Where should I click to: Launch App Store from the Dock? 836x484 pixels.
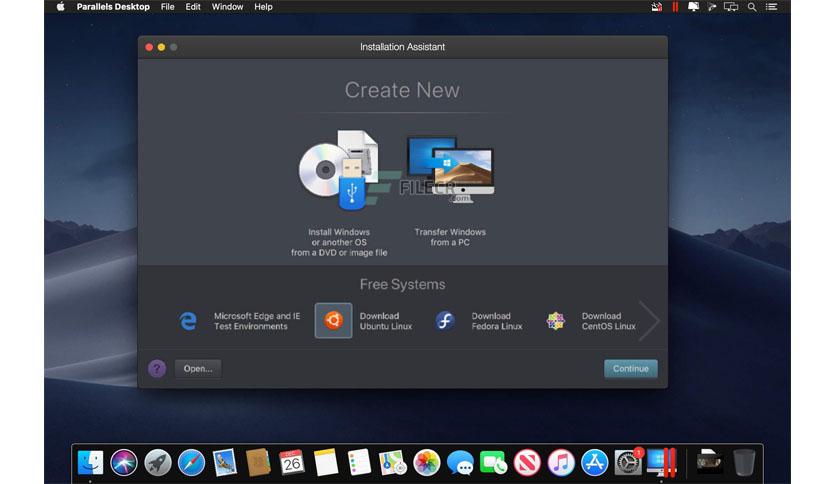point(594,462)
